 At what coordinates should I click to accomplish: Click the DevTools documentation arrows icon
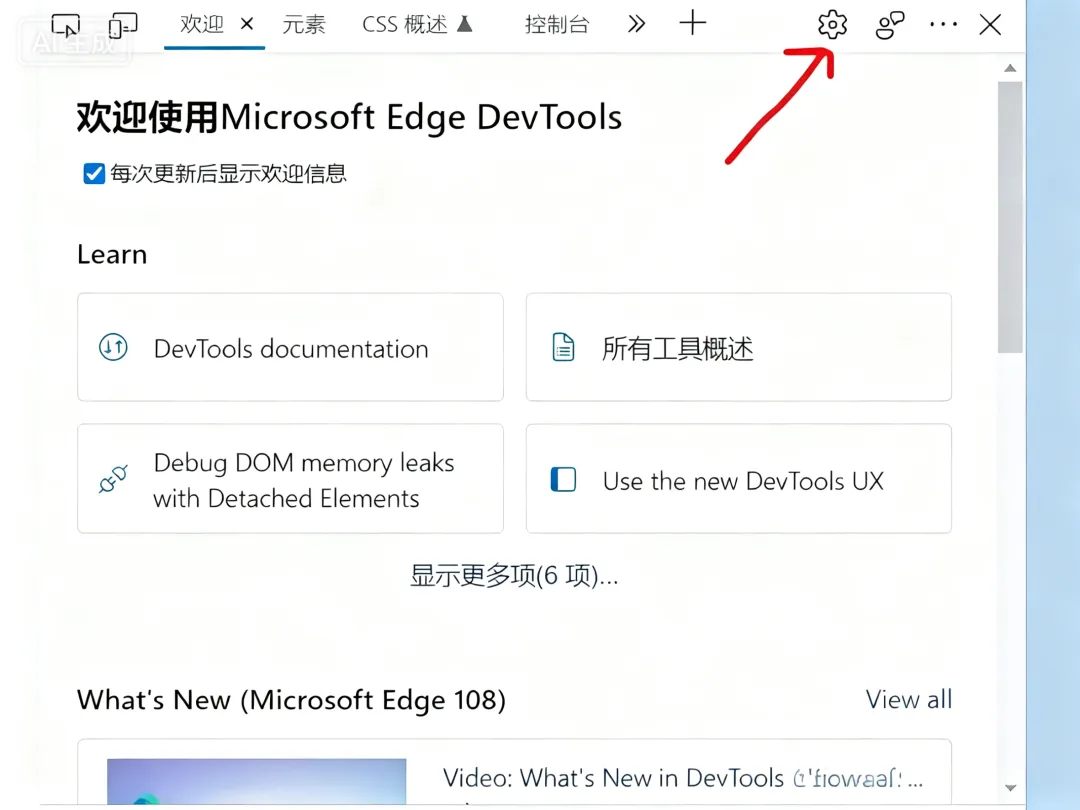click(113, 347)
